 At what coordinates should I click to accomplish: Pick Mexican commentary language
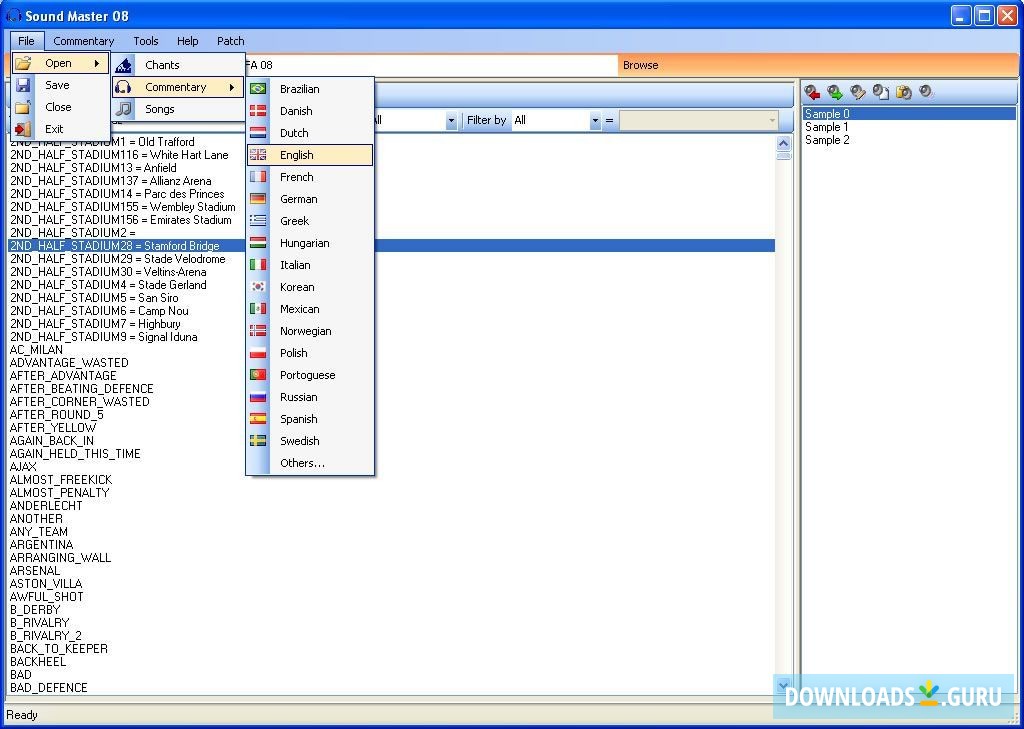[x=310, y=309]
